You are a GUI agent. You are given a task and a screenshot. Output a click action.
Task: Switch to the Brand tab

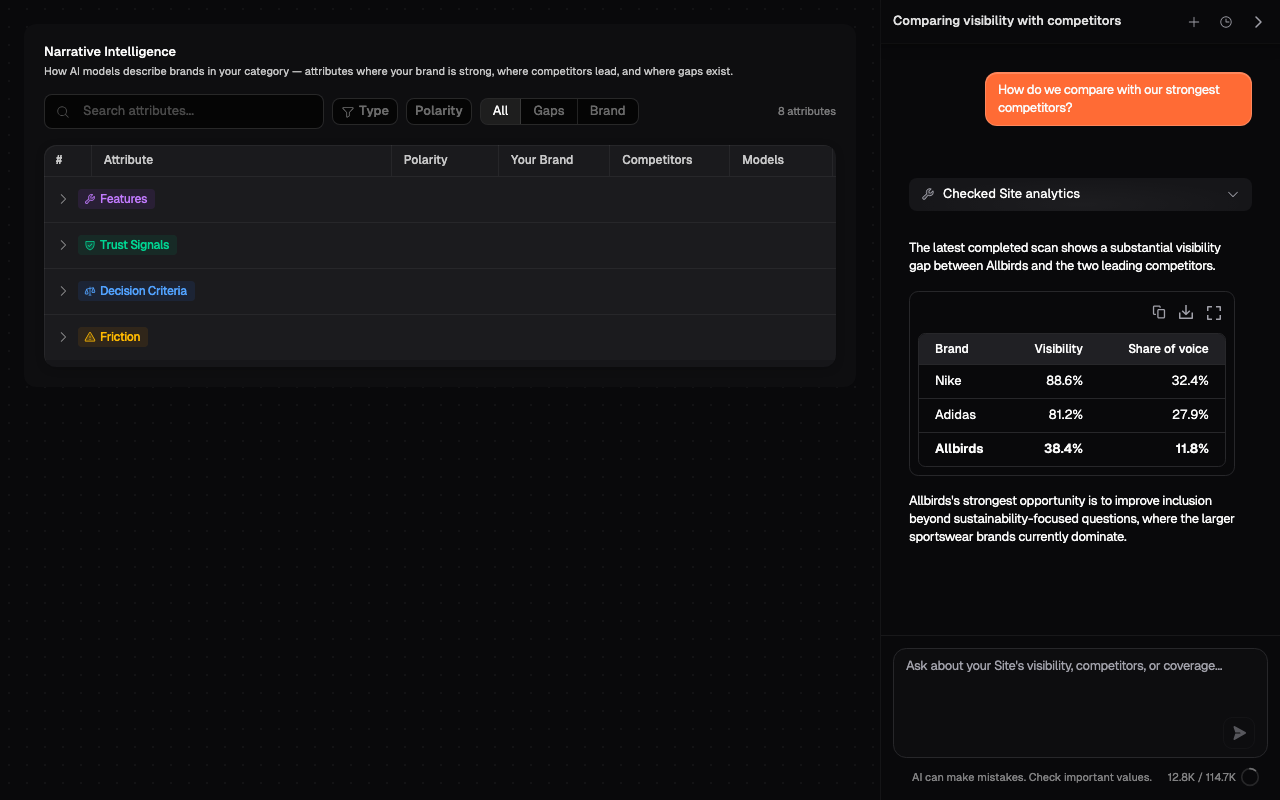[607, 111]
